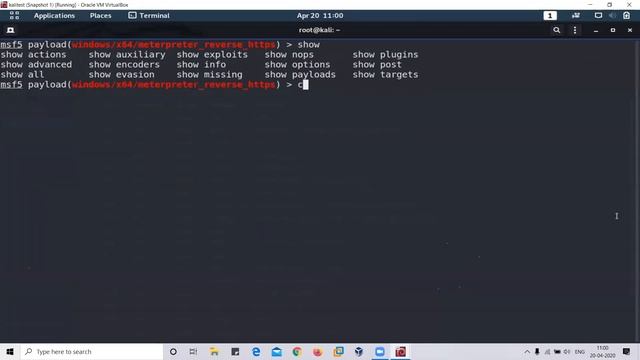Open the clock showing Apr 20 11:00
Viewport: 640px width, 360px height.
(320, 16)
